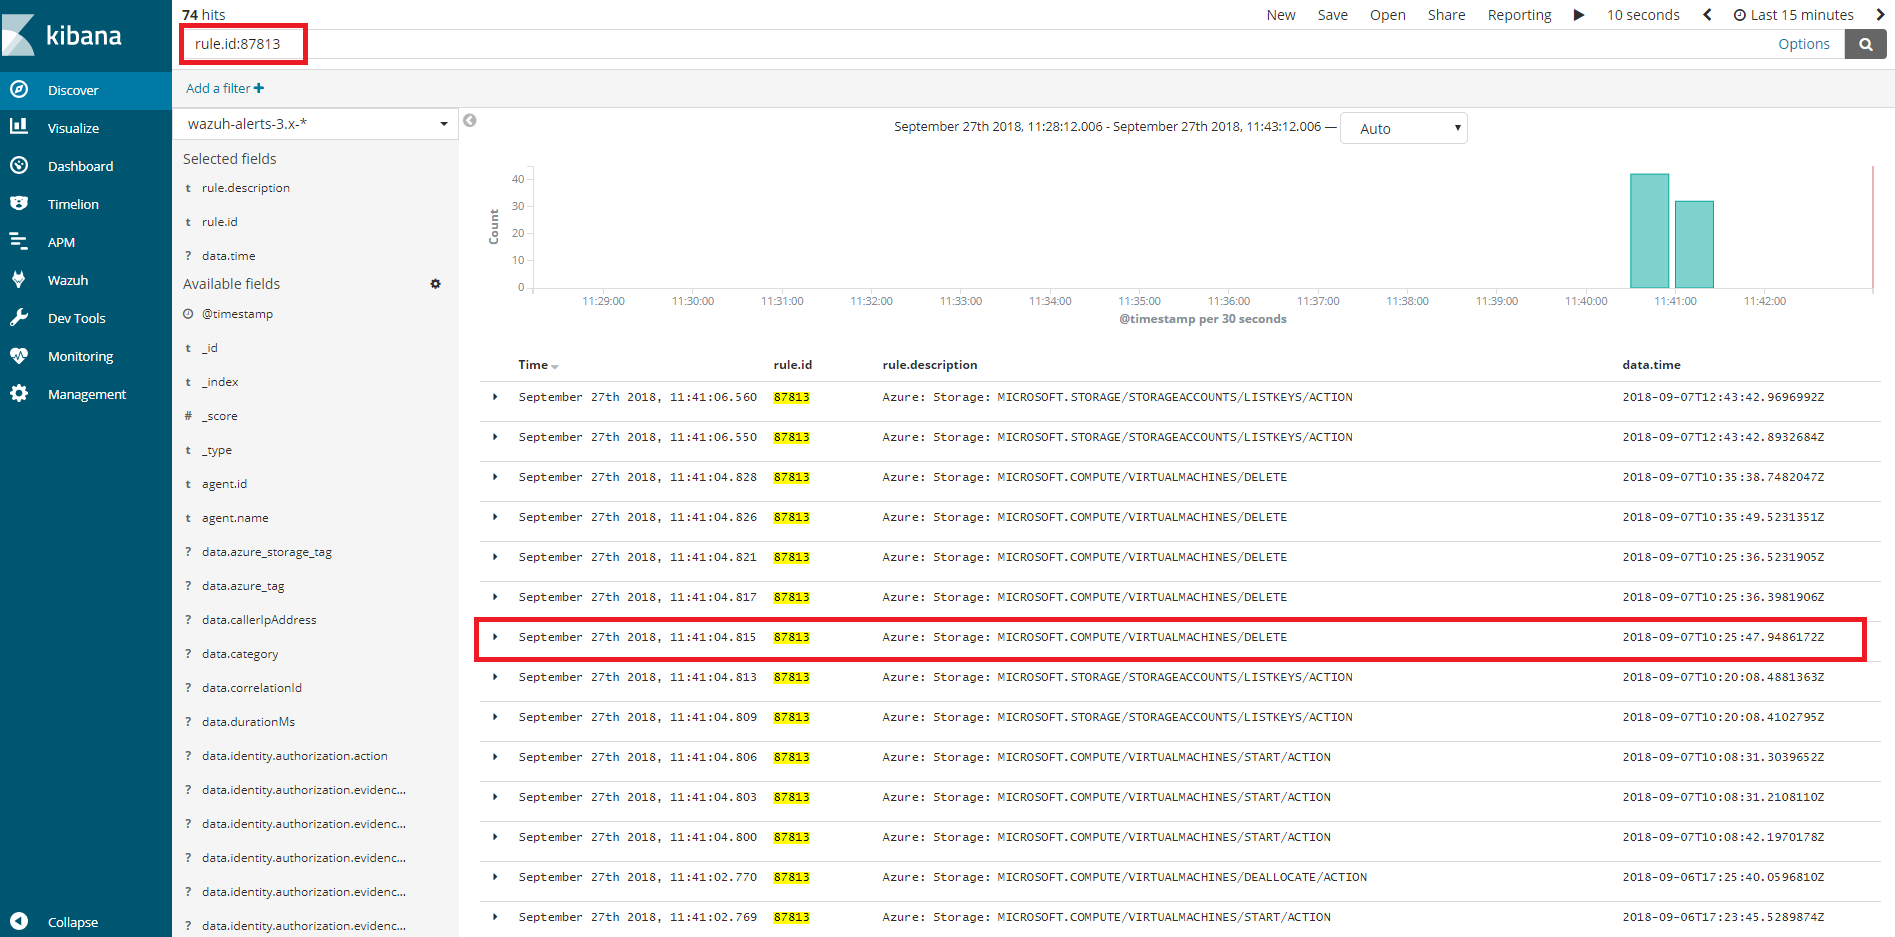Open Dashboard label in sidebar

tap(81, 166)
